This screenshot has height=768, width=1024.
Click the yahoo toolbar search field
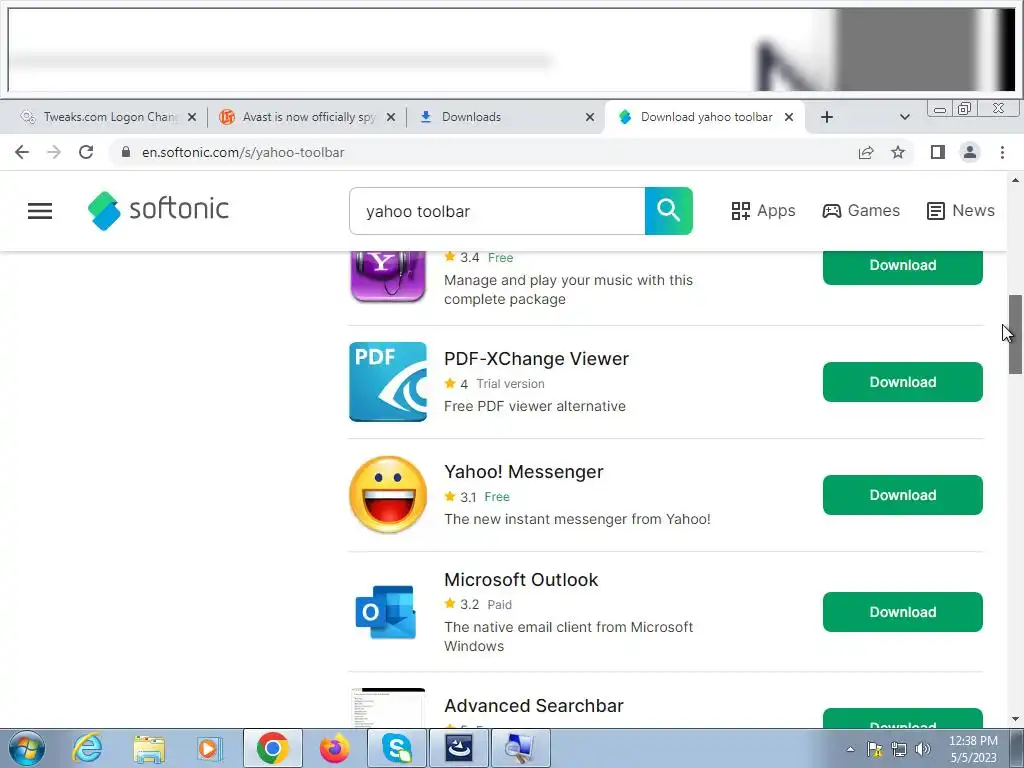point(497,211)
